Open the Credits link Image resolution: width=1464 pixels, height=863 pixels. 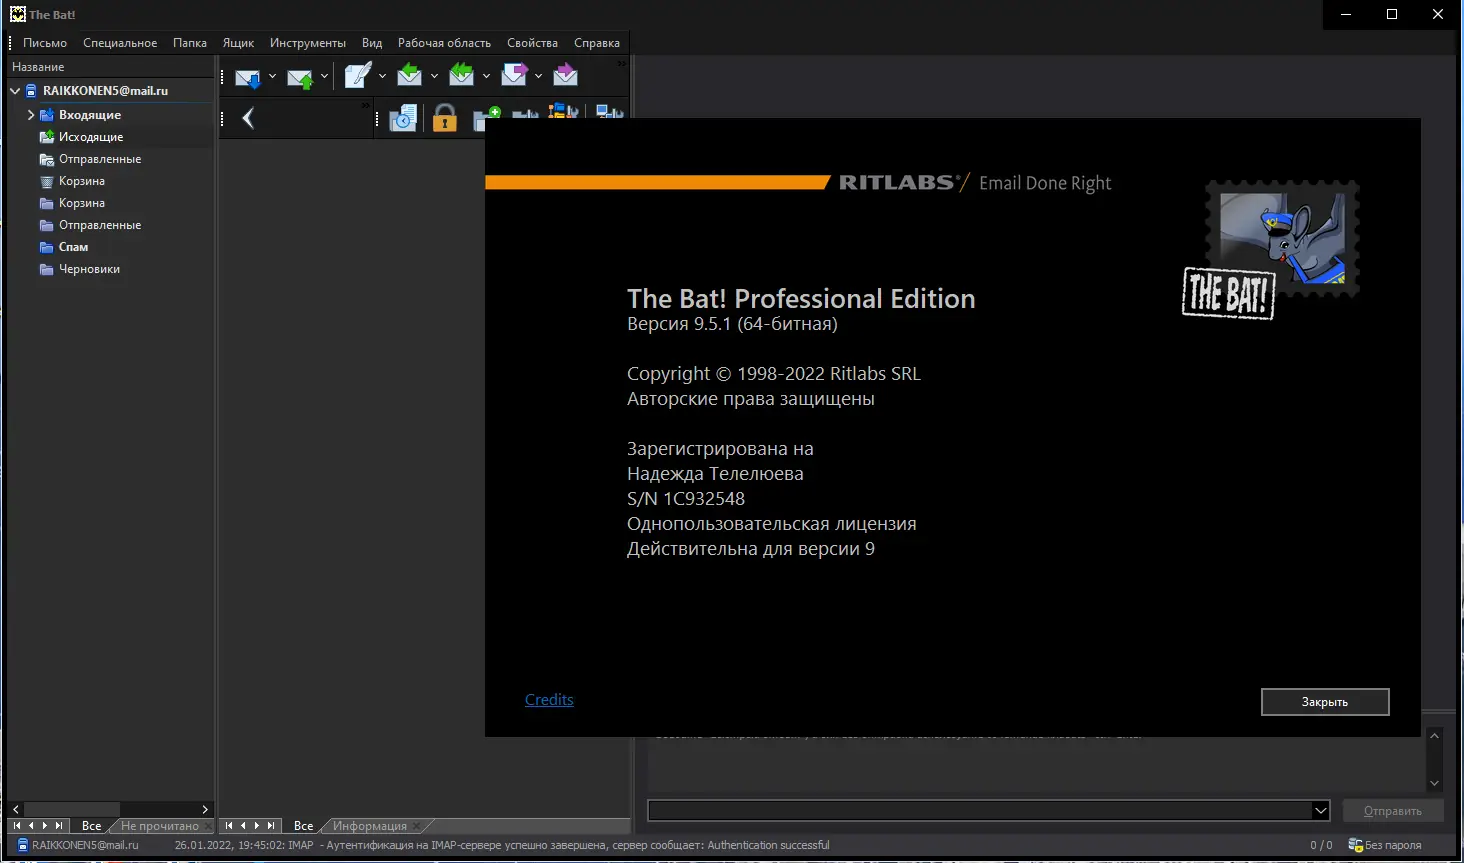point(548,699)
